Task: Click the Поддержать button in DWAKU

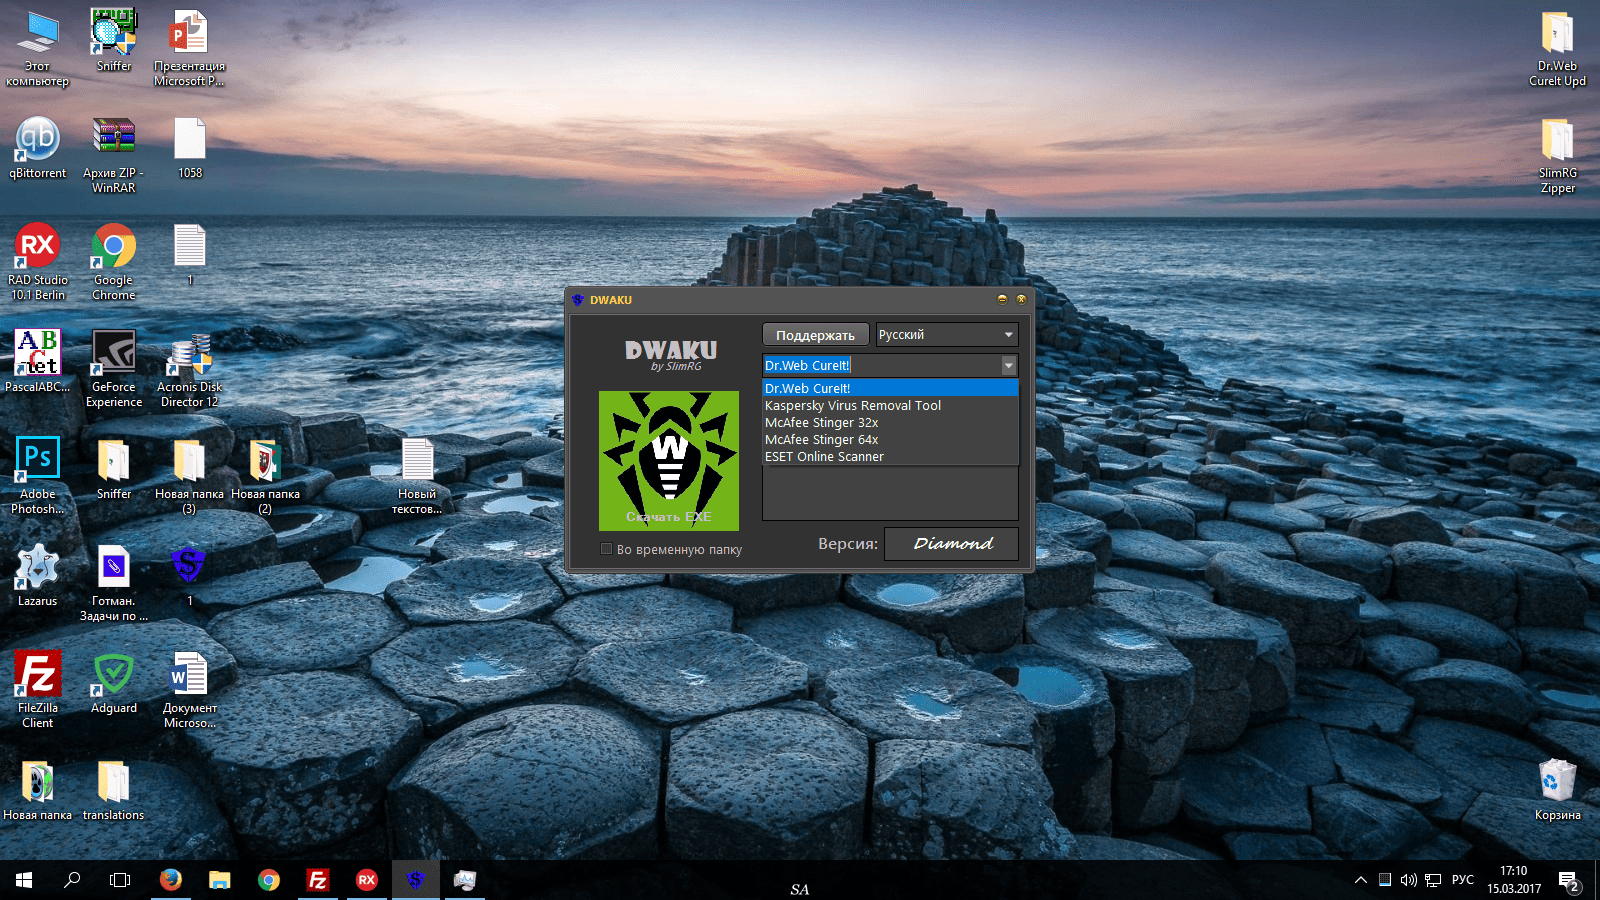Action: pyautogui.click(x=815, y=335)
